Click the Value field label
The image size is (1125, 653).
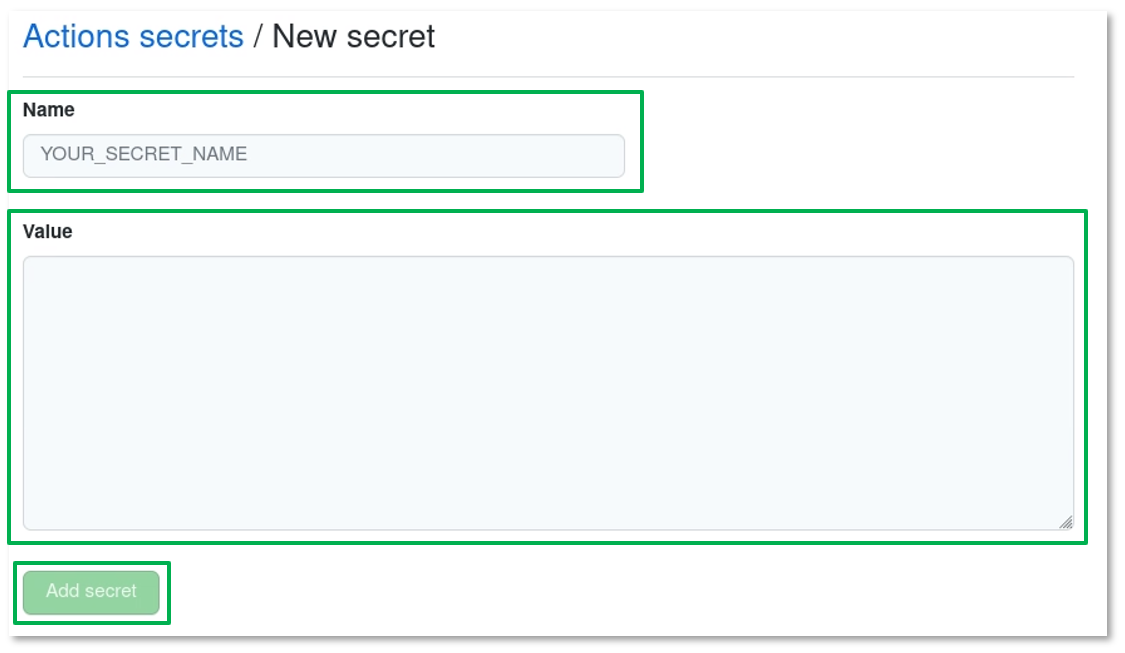tap(48, 232)
